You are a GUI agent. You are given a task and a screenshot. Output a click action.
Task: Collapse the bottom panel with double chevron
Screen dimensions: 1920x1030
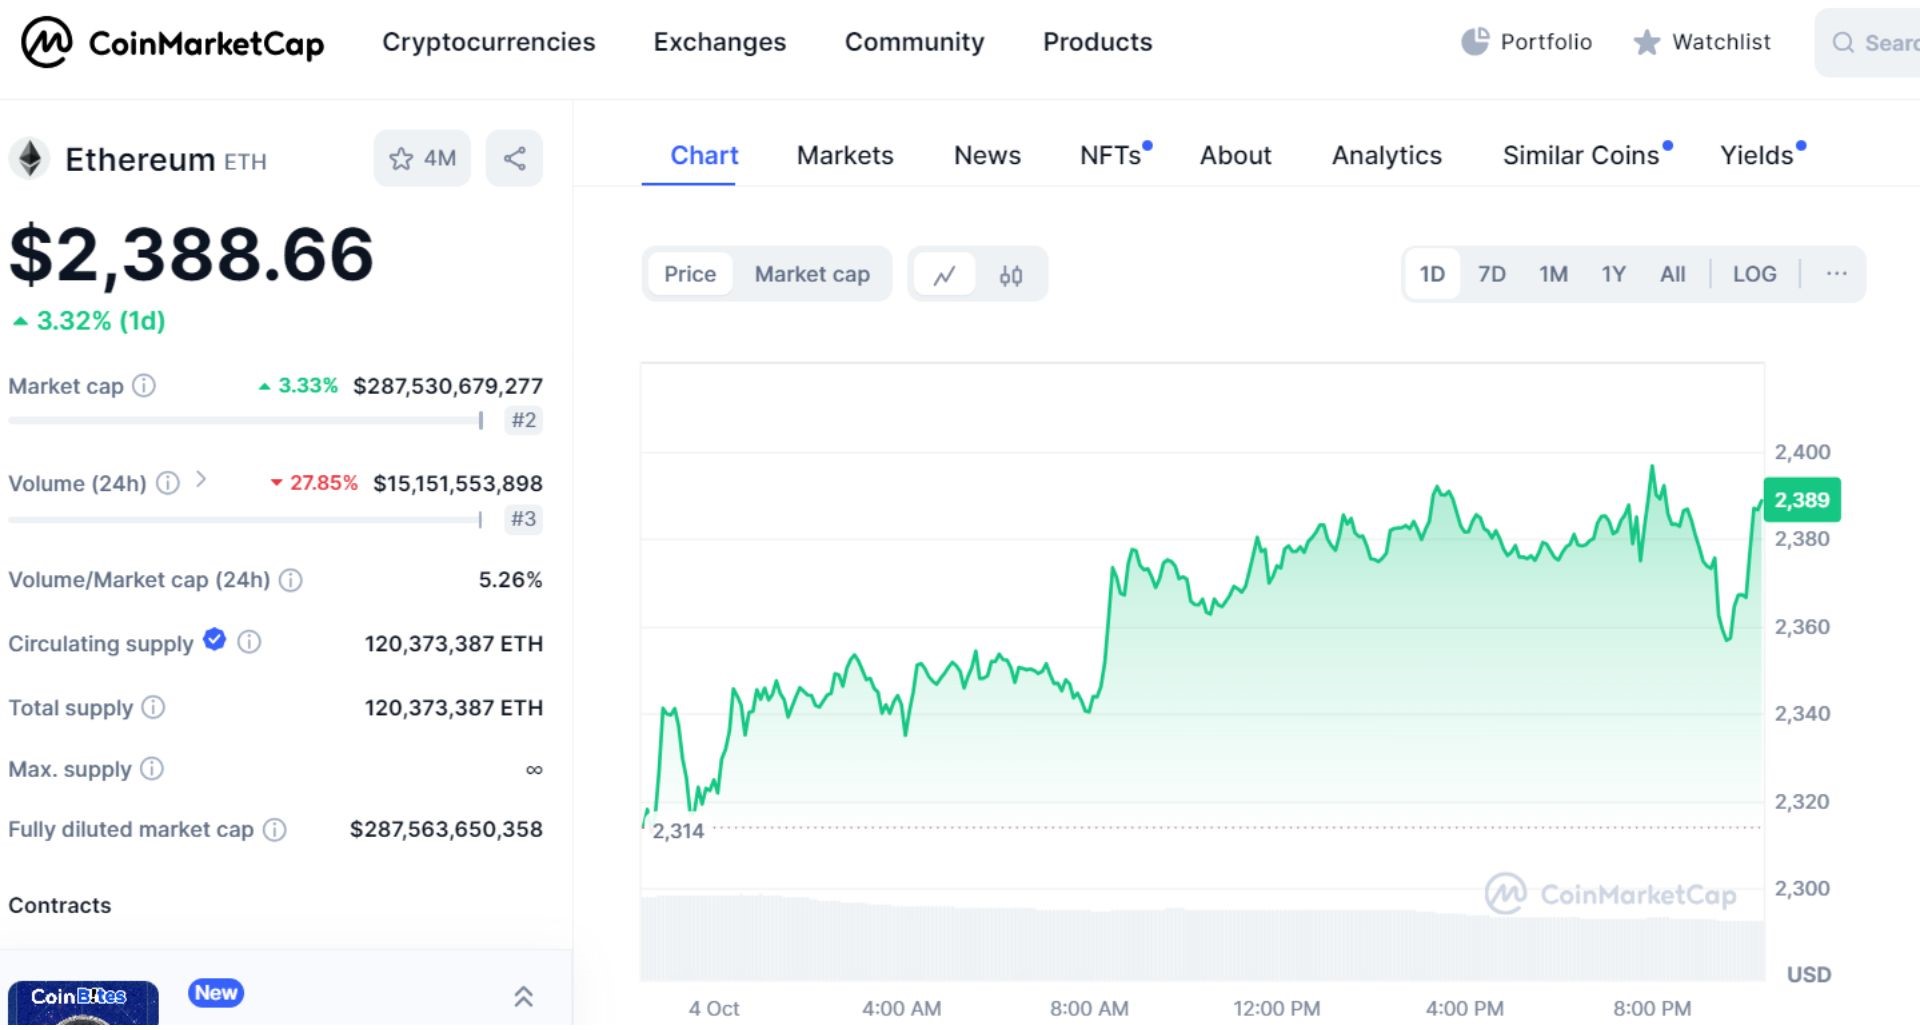(523, 996)
